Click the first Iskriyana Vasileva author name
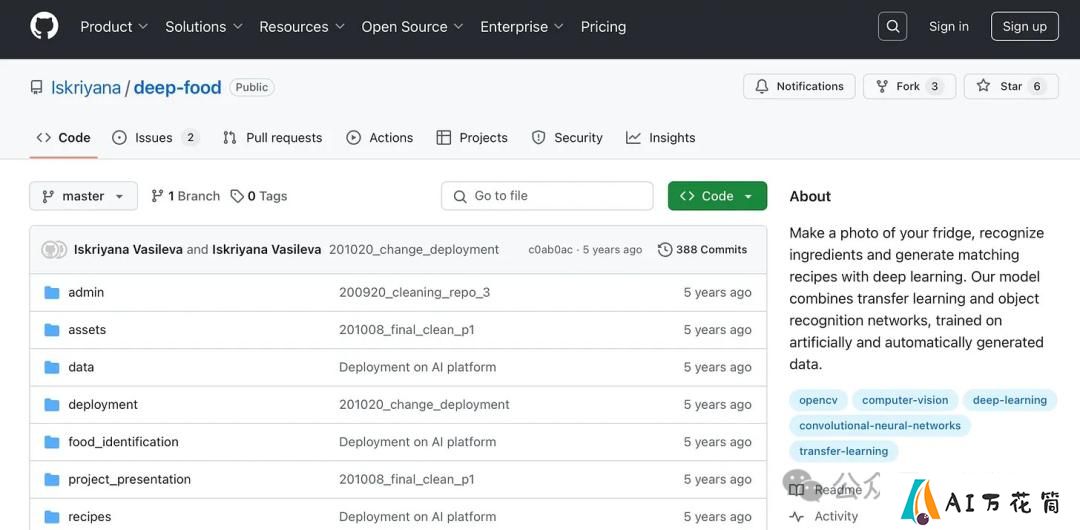 click(x=128, y=249)
